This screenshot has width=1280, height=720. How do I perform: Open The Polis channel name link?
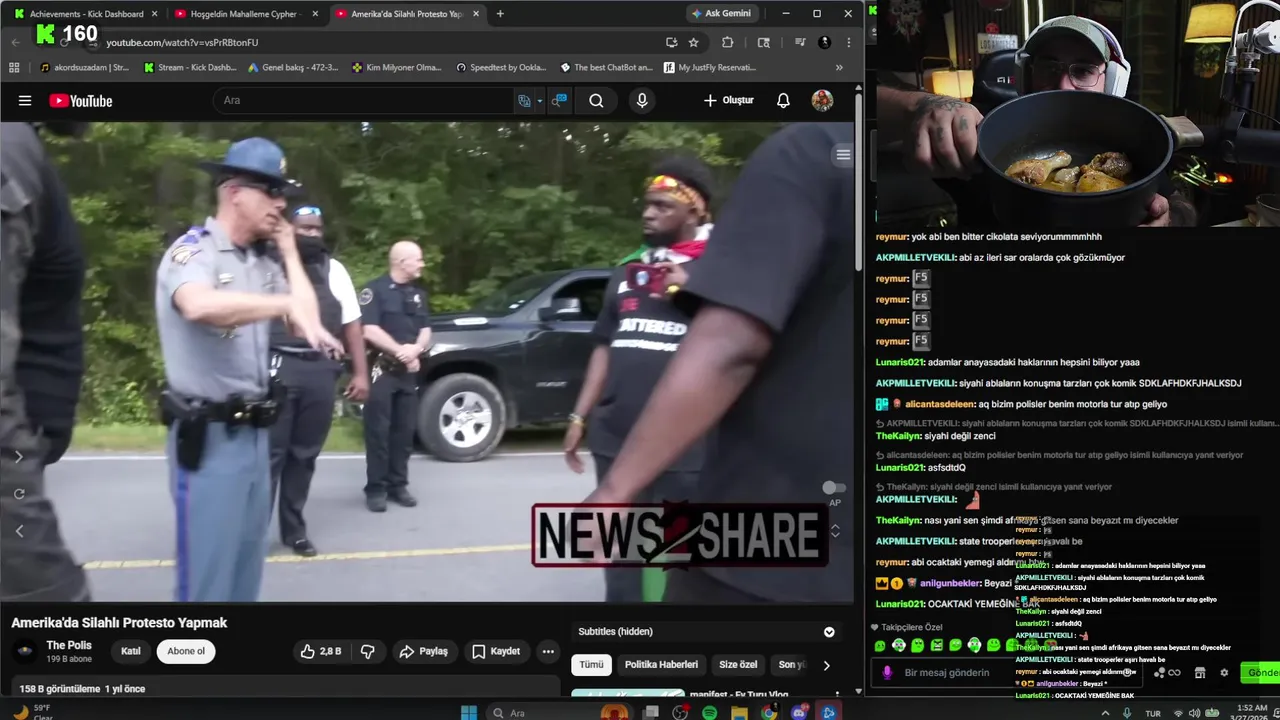(x=69, y=645)
